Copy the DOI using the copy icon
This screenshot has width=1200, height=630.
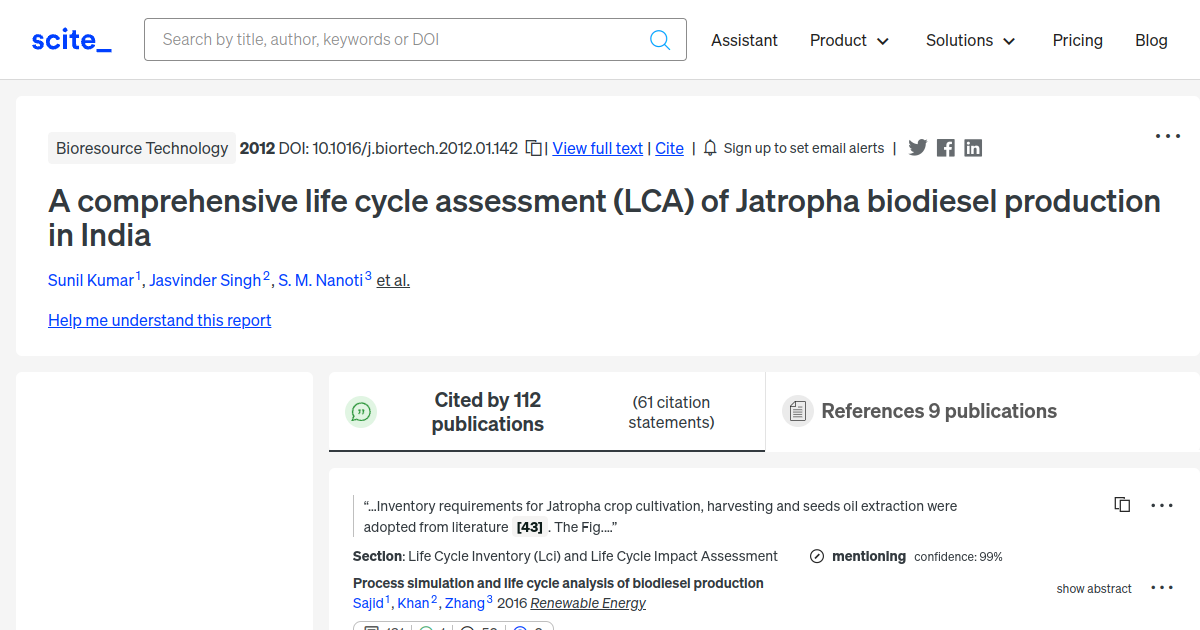pyautogui.click(x=533, y=147)
